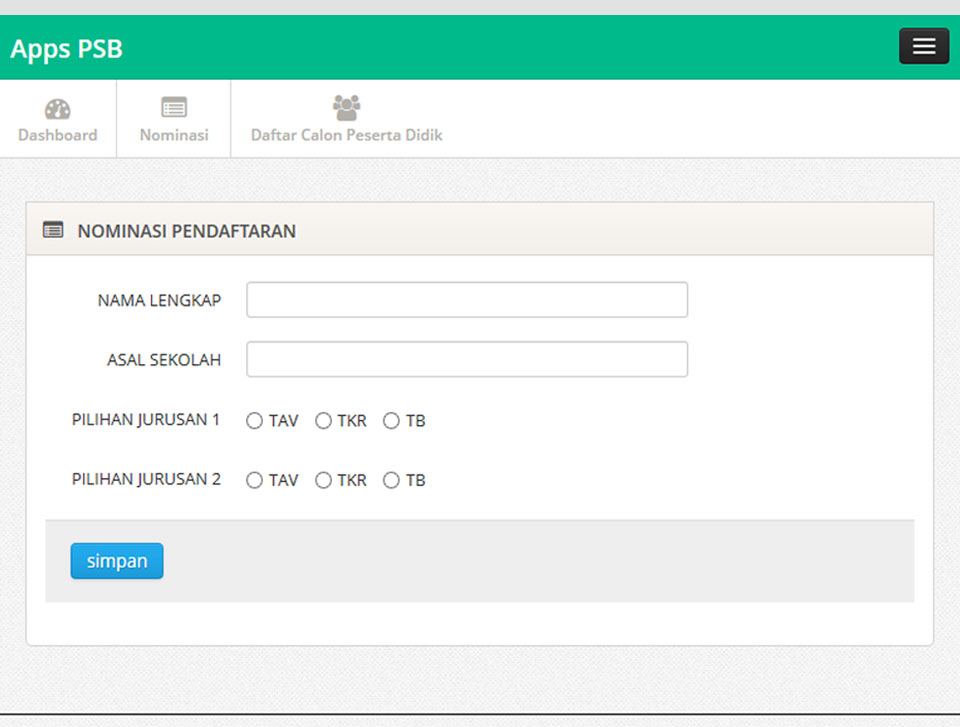The image size is (960, 727).
Task: Focus the Nama Lengkap text field
Action: click(x=467, y=300)
